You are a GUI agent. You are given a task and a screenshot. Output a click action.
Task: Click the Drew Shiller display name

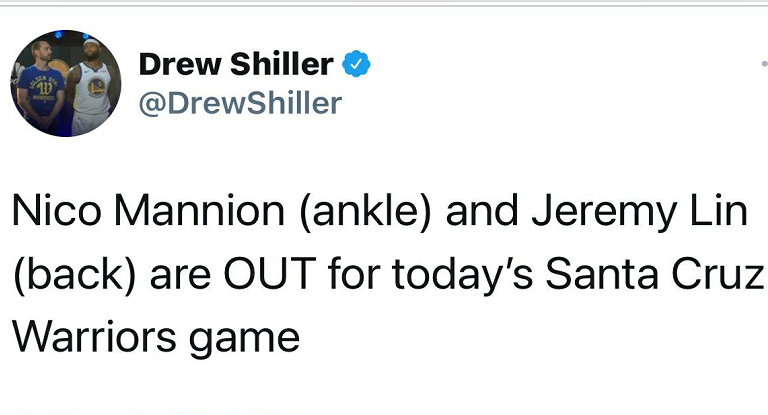pos(236,64)
